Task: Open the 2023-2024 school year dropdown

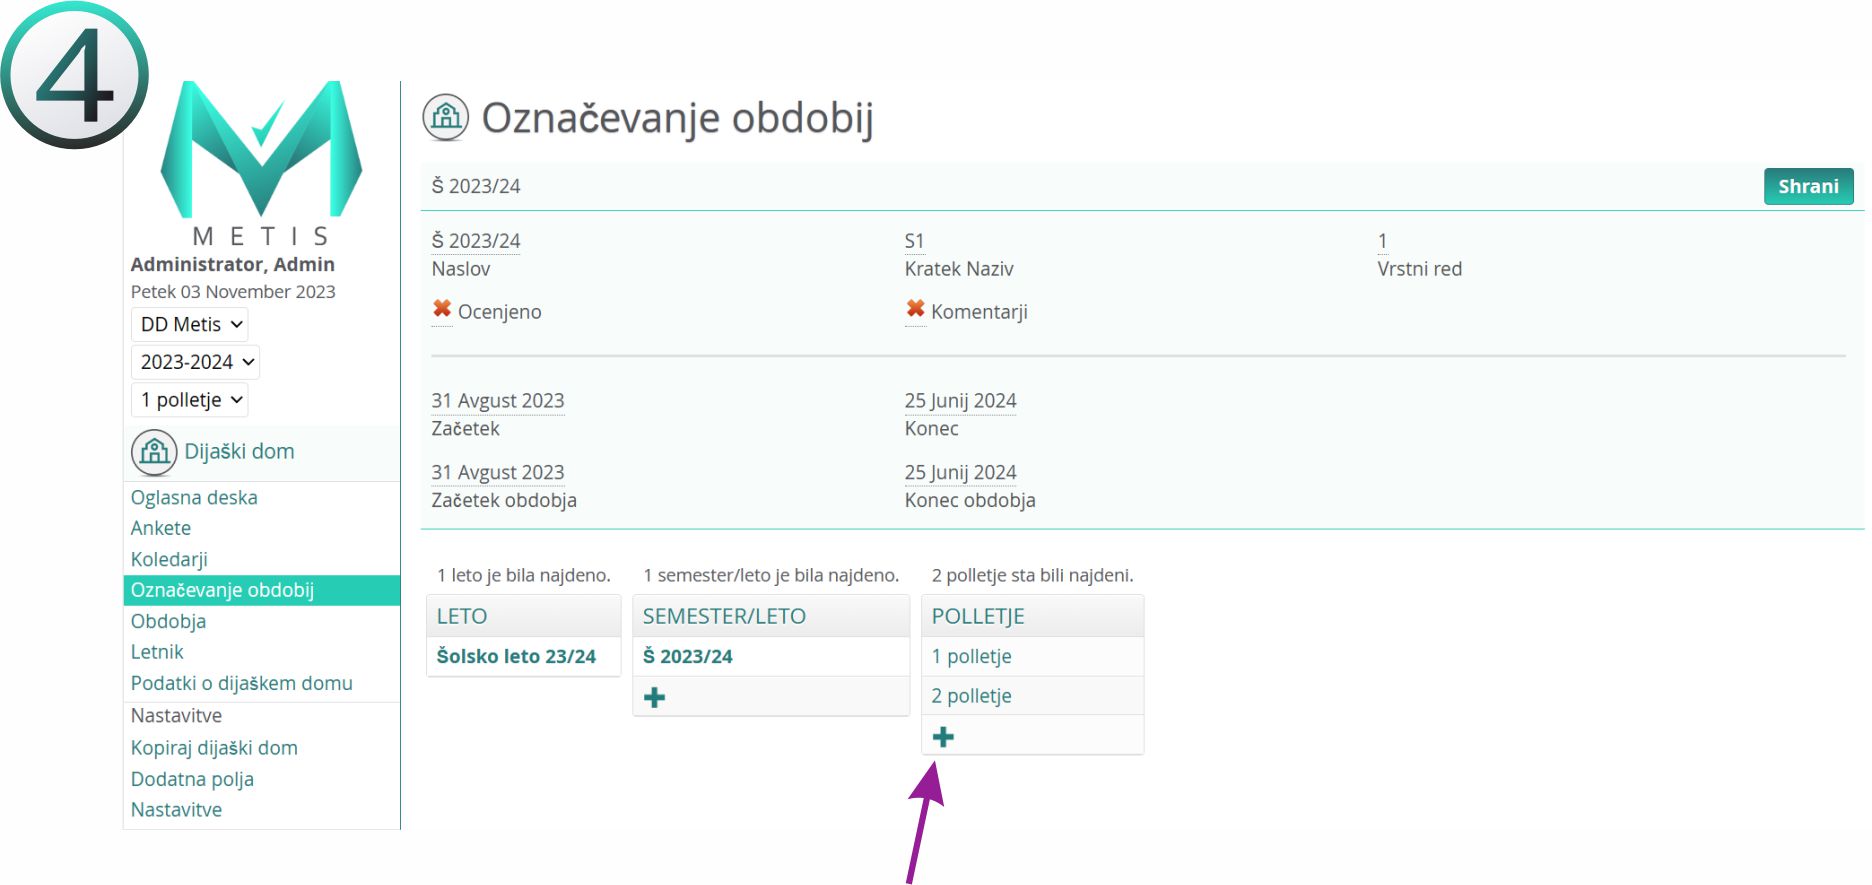Action: point(196,362)
